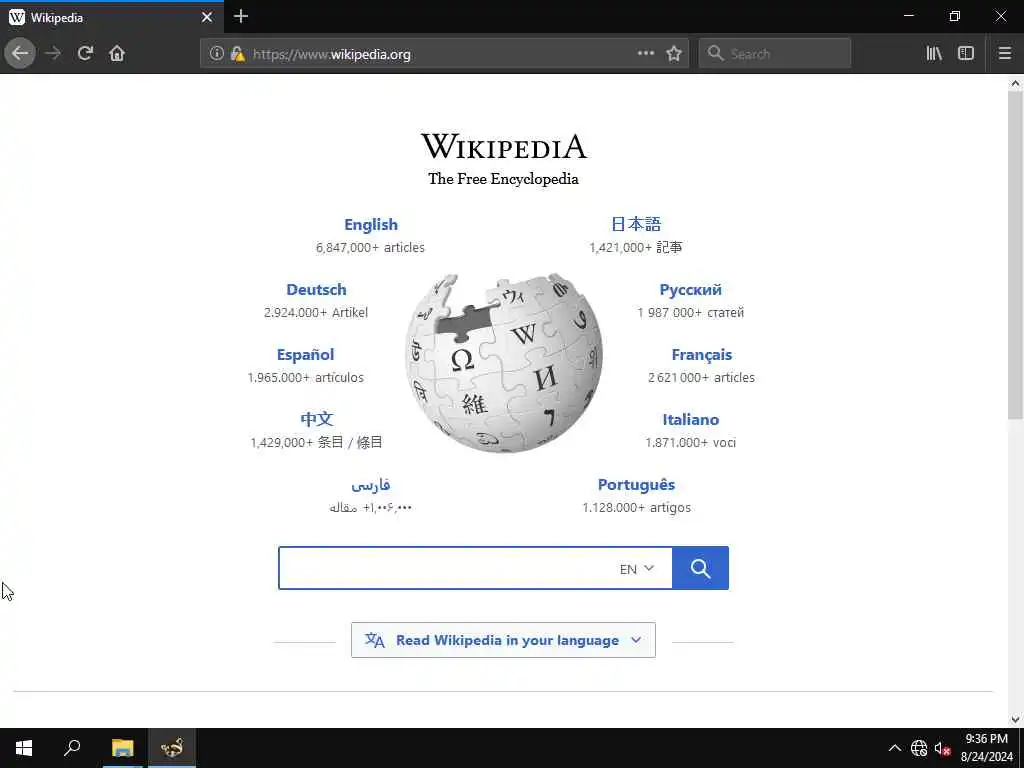Click the Wikipedia puzzle globe logo
Image resolution: width=1024 pixels, height=768 pixels.
click(x=504, y=362)
